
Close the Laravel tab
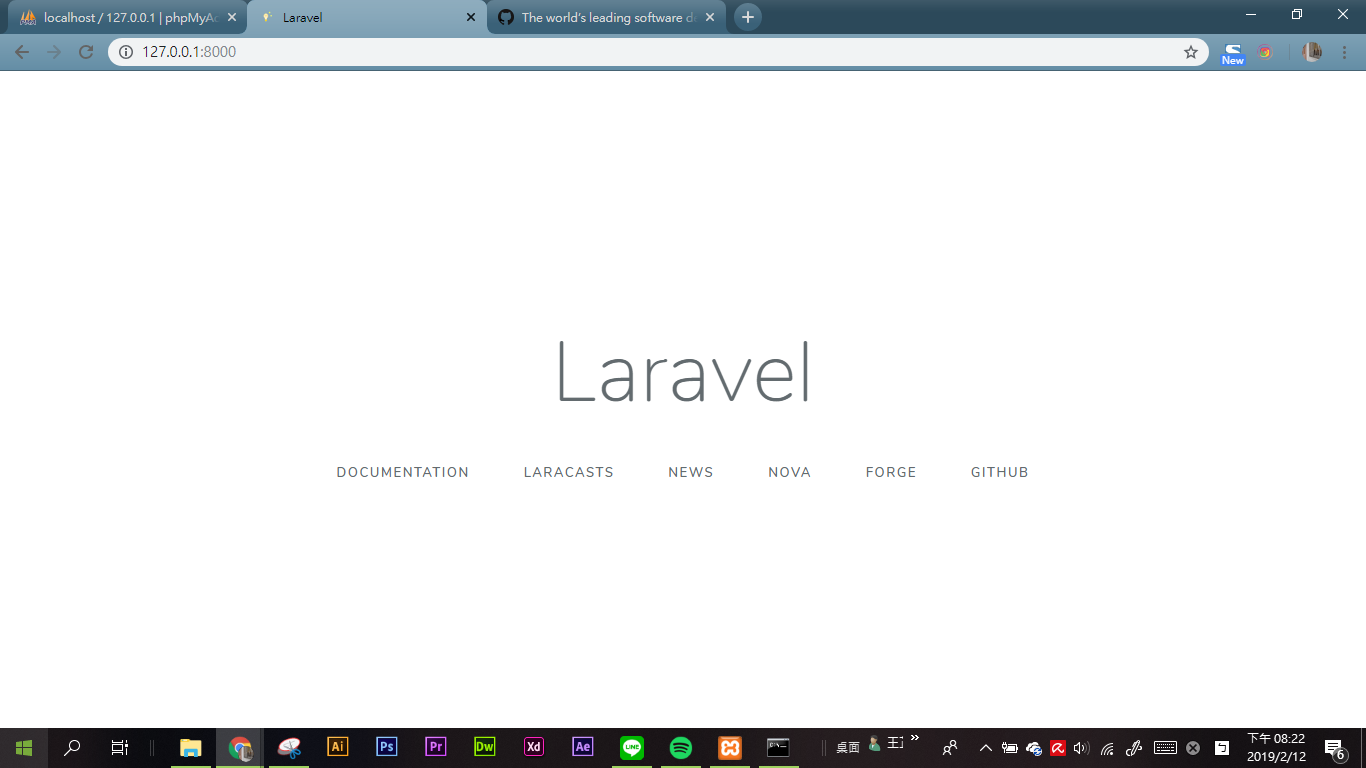click(471, 18)
